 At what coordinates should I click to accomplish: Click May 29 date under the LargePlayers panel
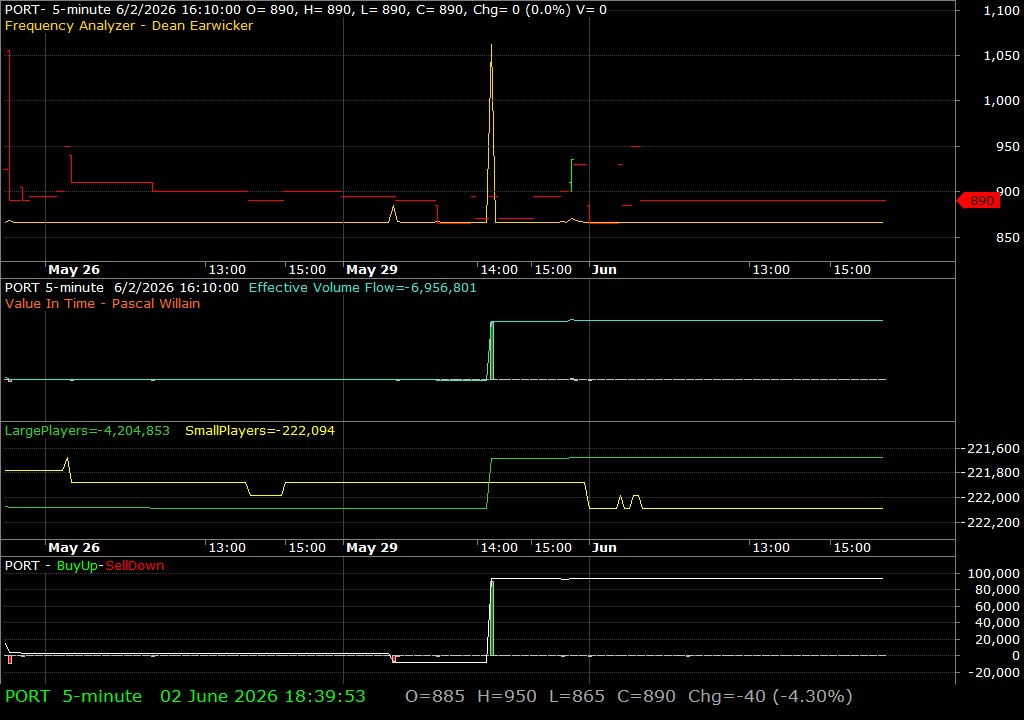tap(372, 548)
